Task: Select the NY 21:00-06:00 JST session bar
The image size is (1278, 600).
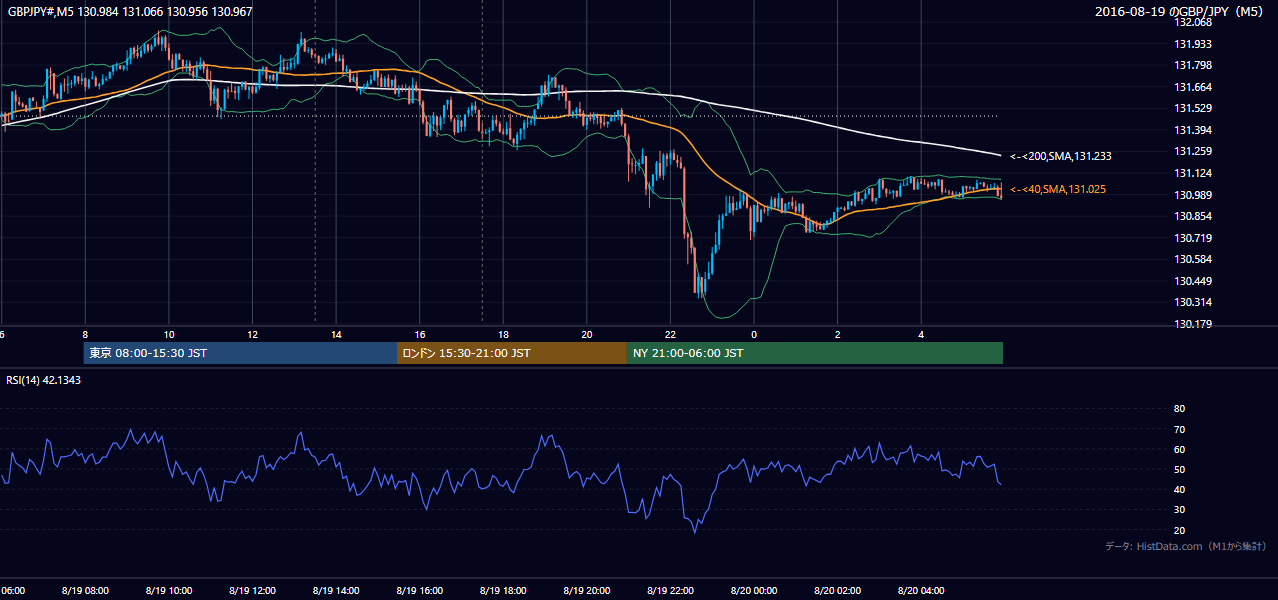Action: pyautogui.click(x=815, y=353)
